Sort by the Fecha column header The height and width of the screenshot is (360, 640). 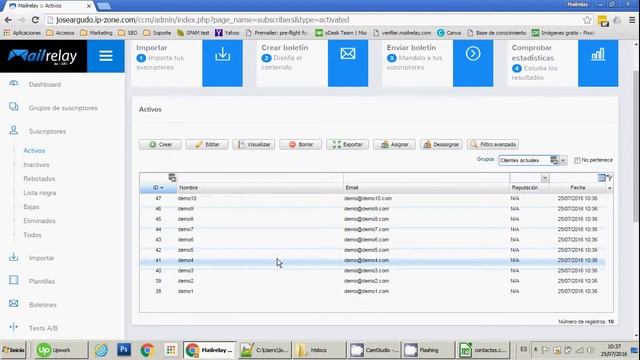578,188
